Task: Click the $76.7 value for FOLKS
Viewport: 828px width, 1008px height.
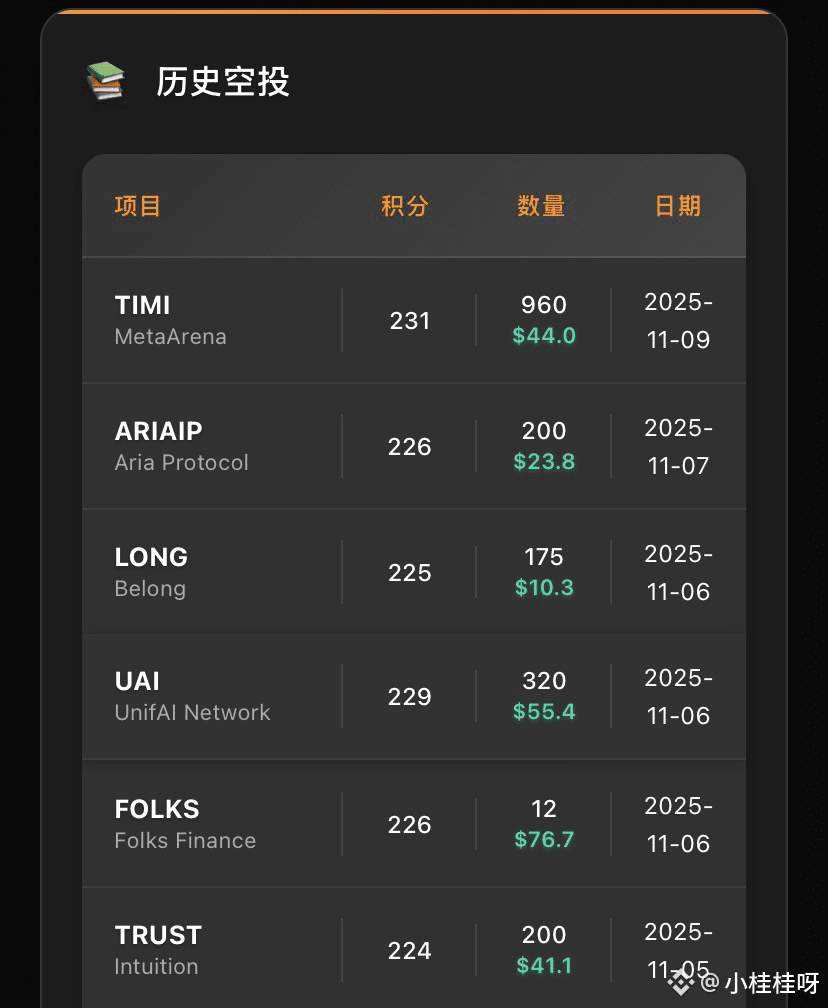Action: tap(544, 840)
